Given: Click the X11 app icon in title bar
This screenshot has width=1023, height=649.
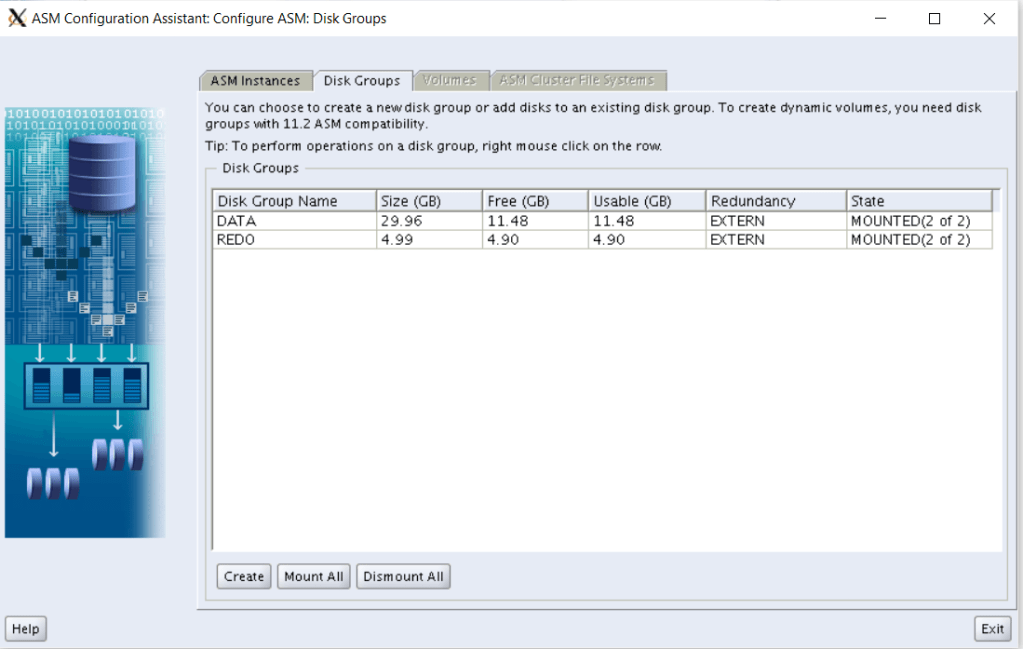Looking at the screenshot, I should click(x=17, y=18).
